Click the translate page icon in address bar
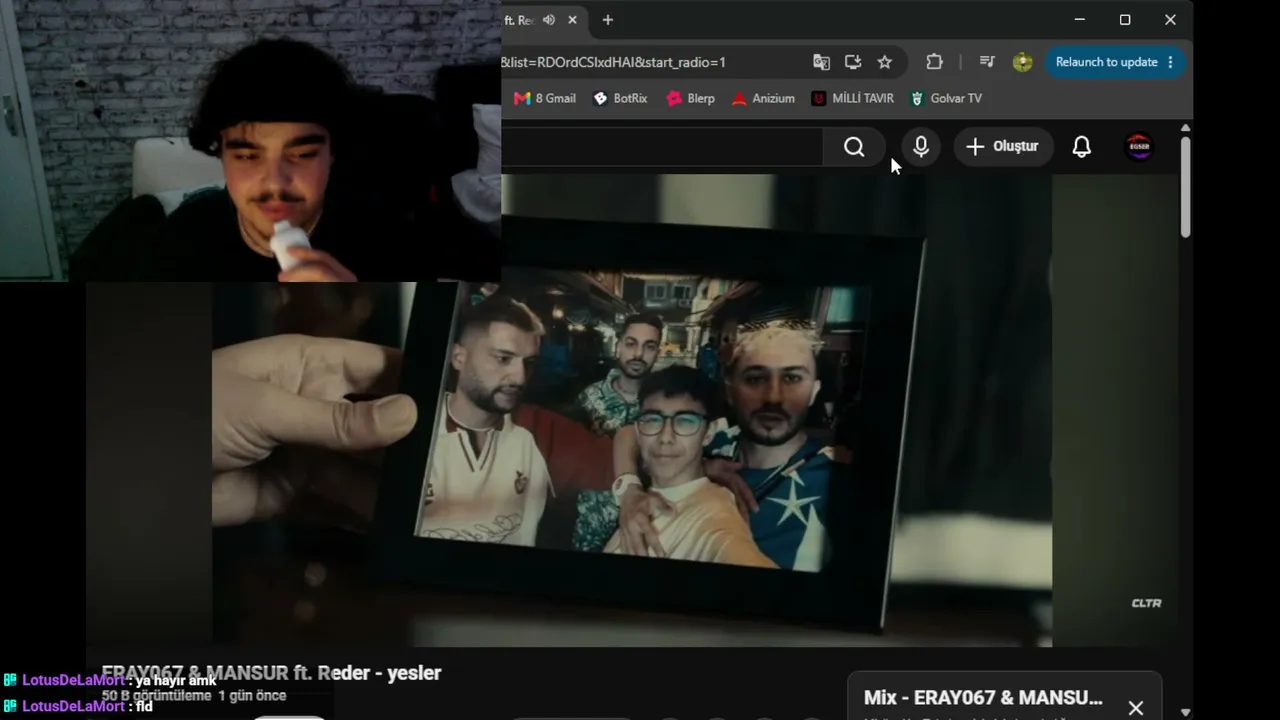1280x720 pixels. click(x=821, y=62)
